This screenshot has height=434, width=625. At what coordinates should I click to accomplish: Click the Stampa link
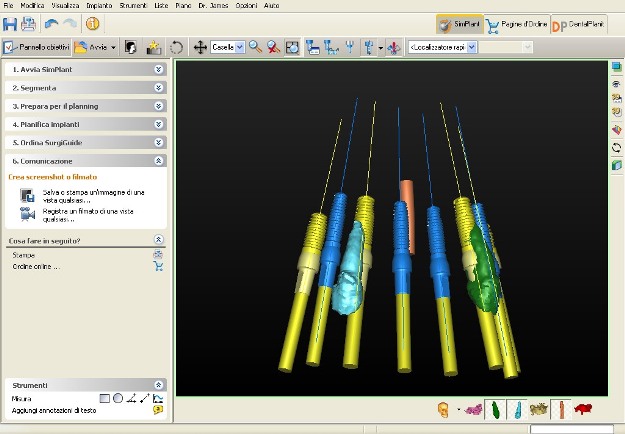pos(24,255)
